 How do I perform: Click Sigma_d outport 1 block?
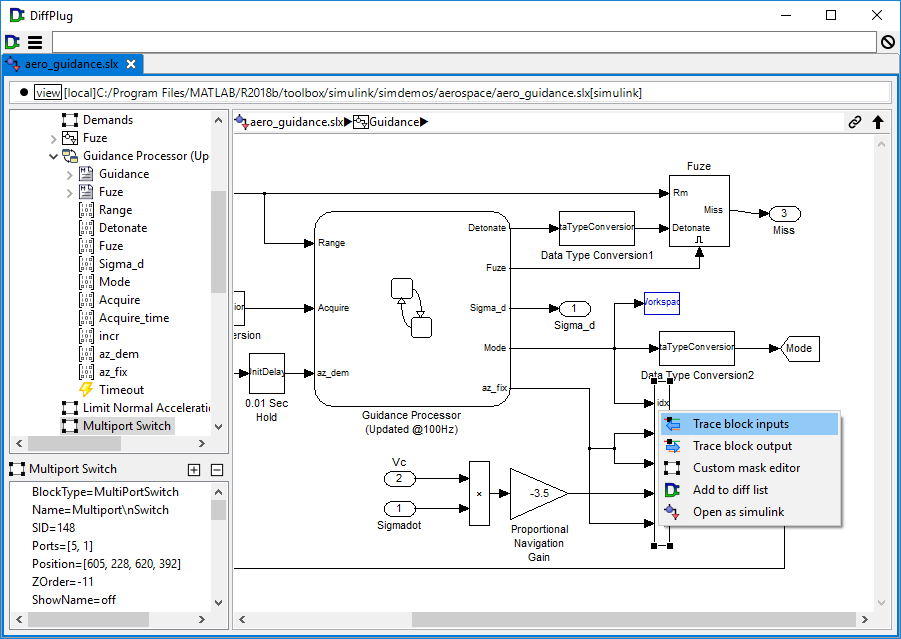[574, 309]
